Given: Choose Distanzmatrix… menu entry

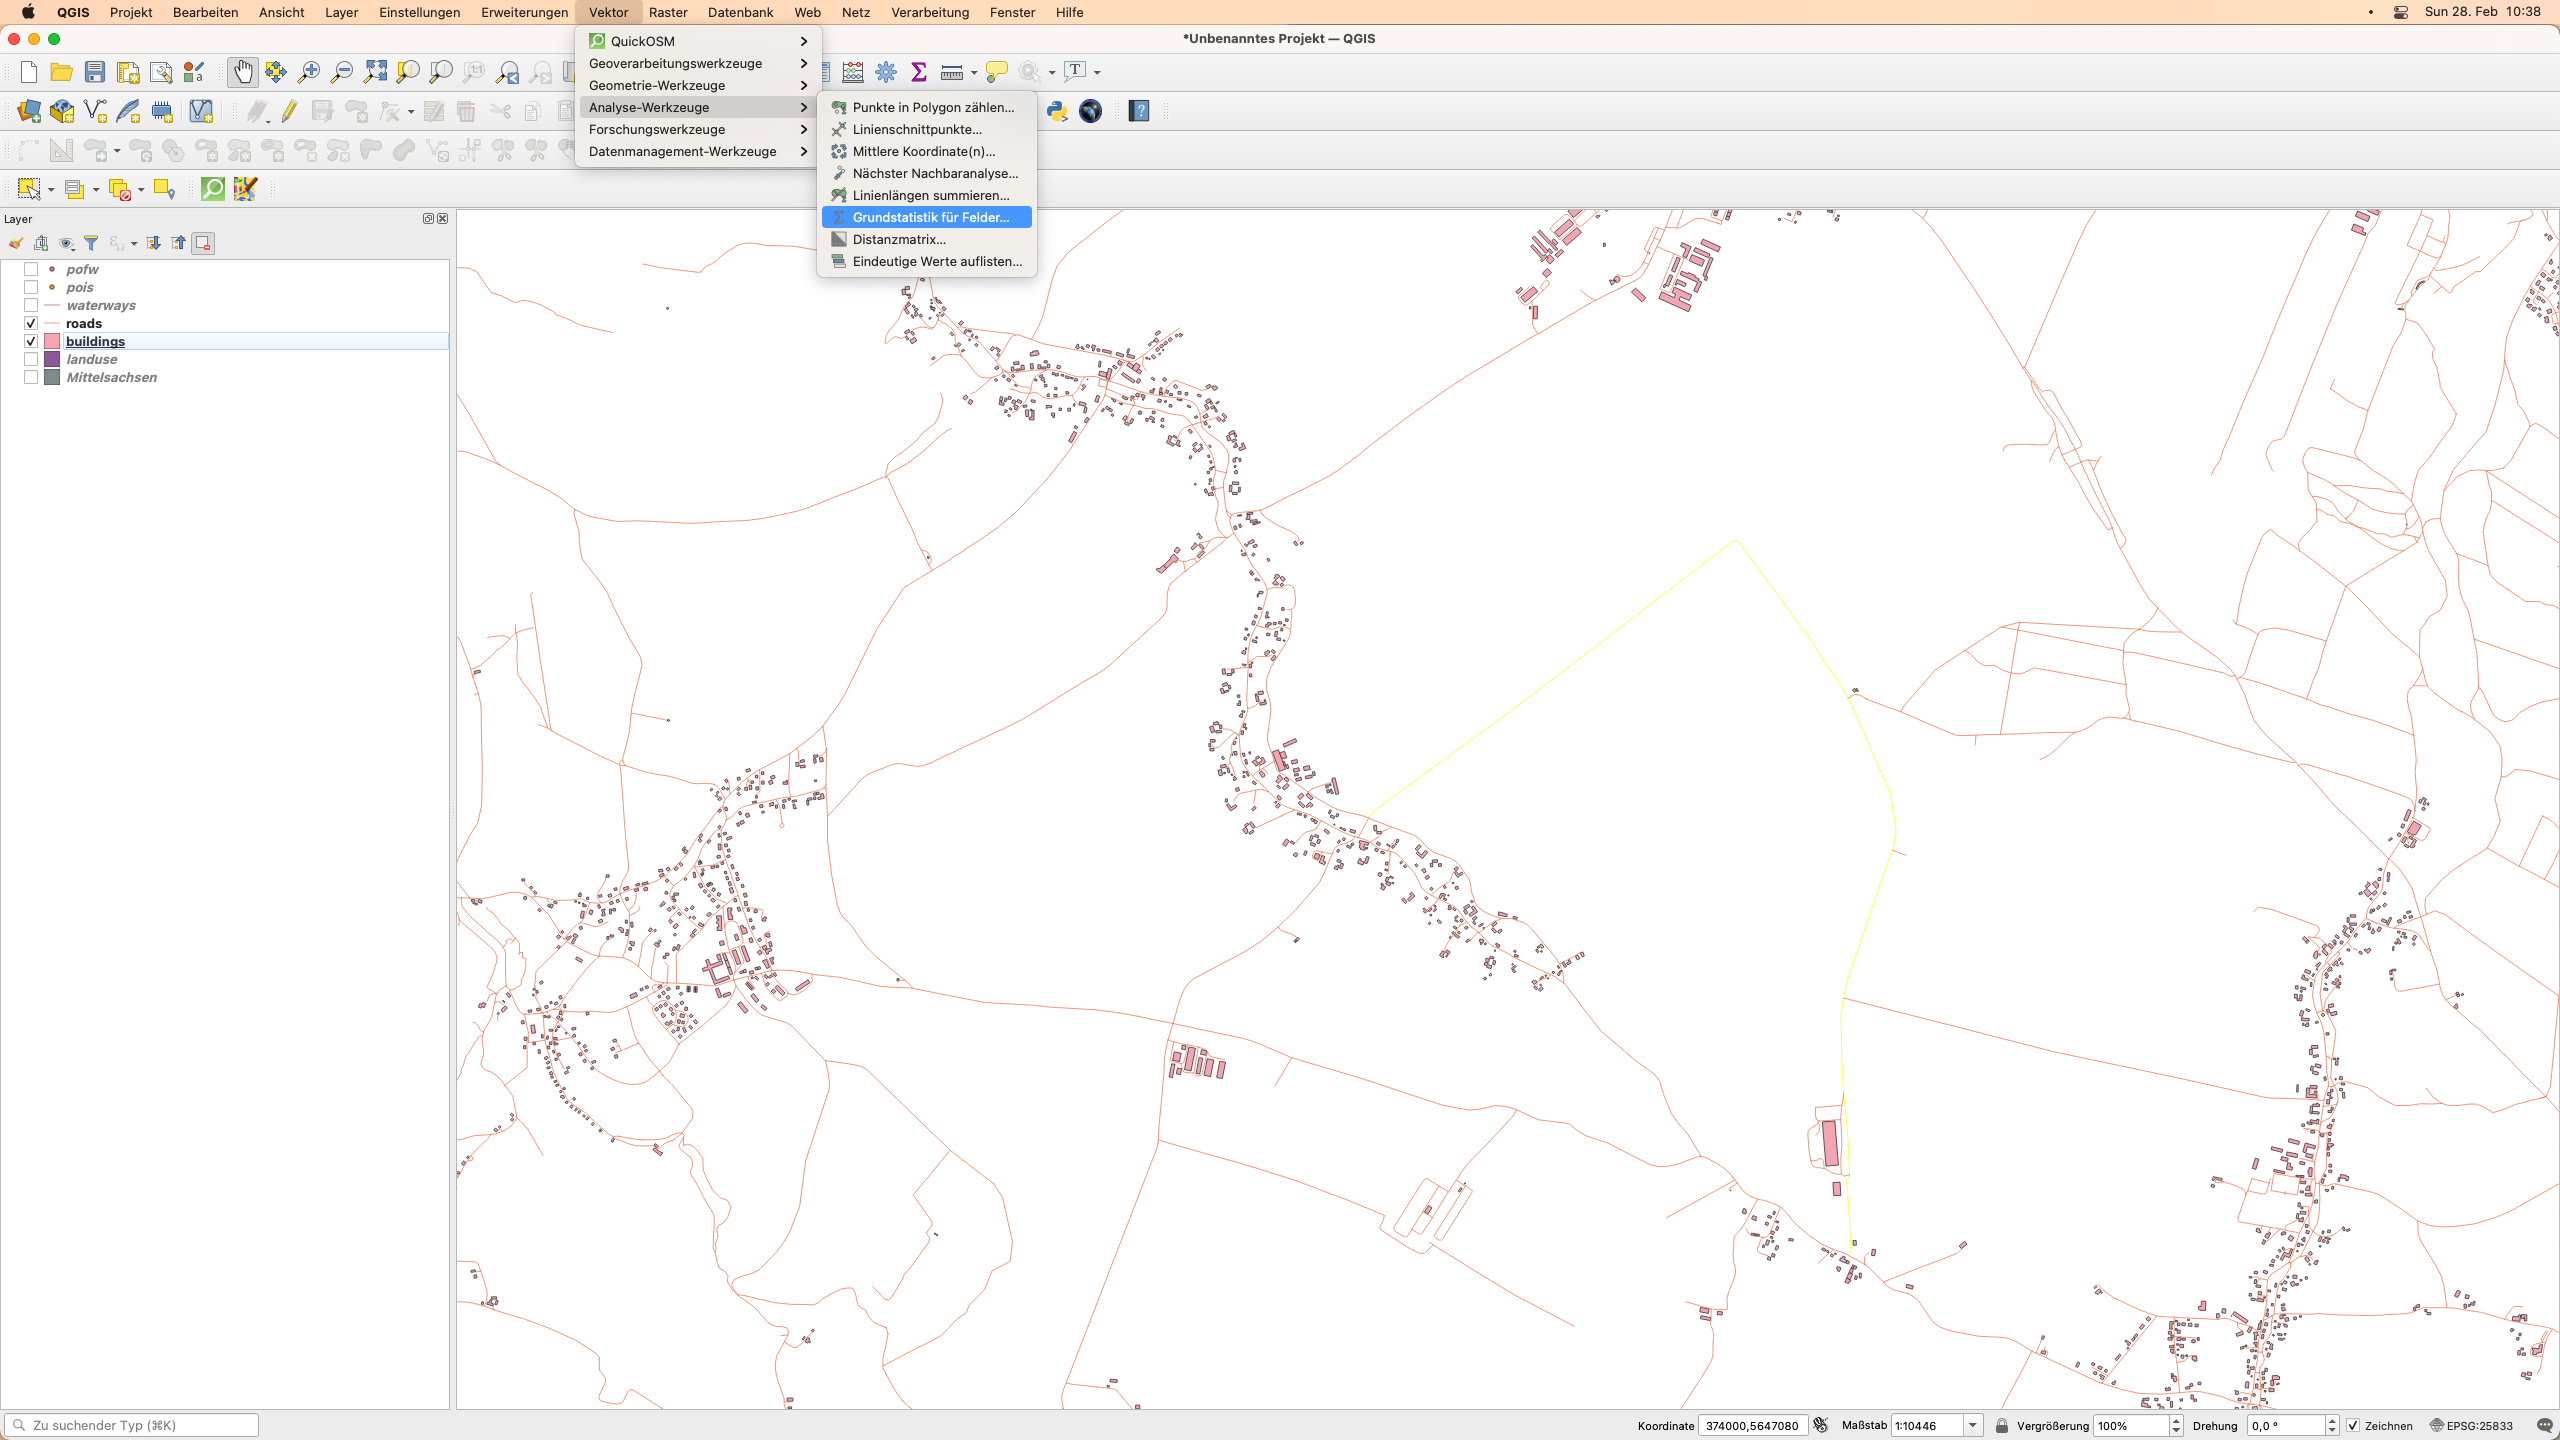Looking at the screenshot, I should click(x=927, y=239).
